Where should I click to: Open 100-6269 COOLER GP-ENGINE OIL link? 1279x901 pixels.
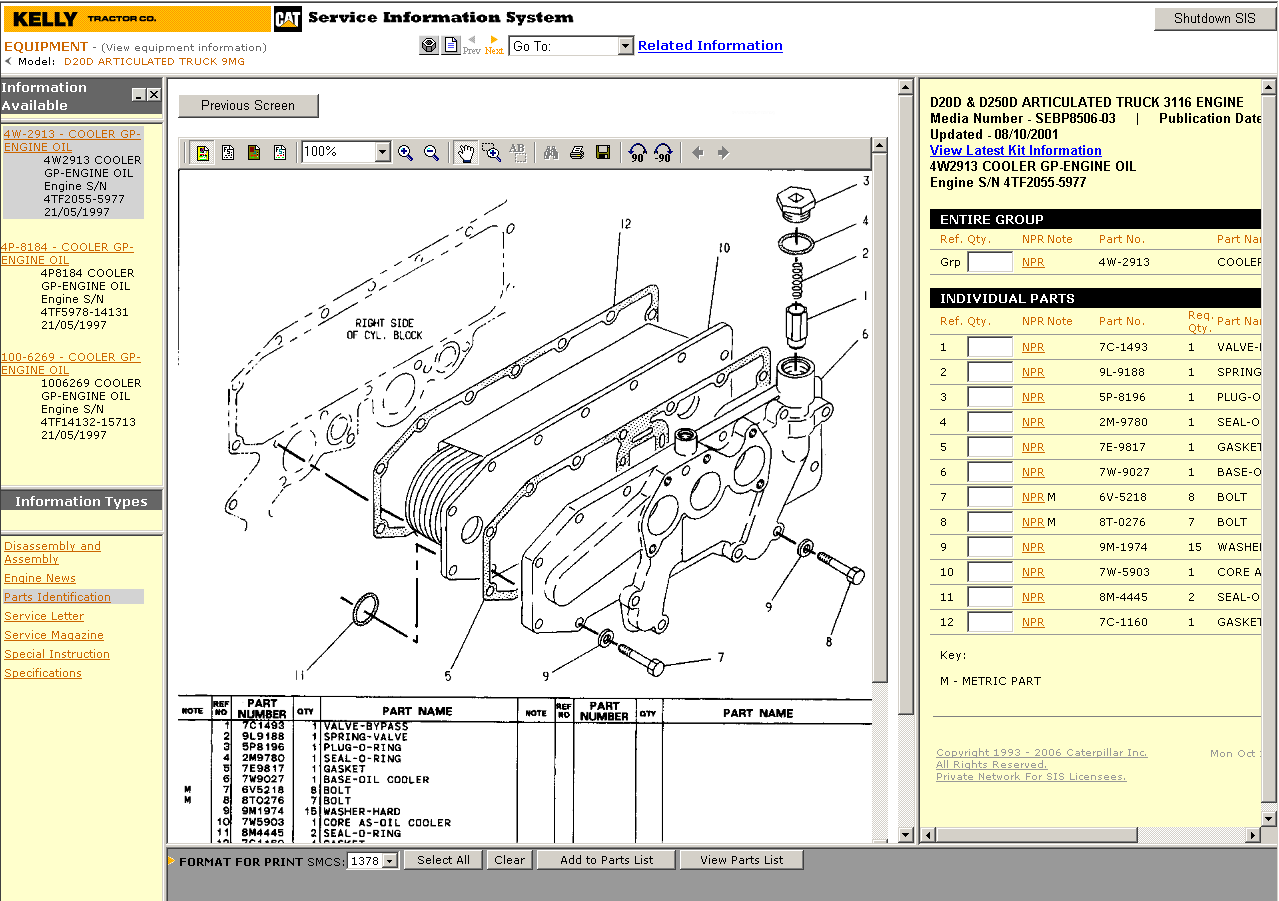[x=71, y=363]
